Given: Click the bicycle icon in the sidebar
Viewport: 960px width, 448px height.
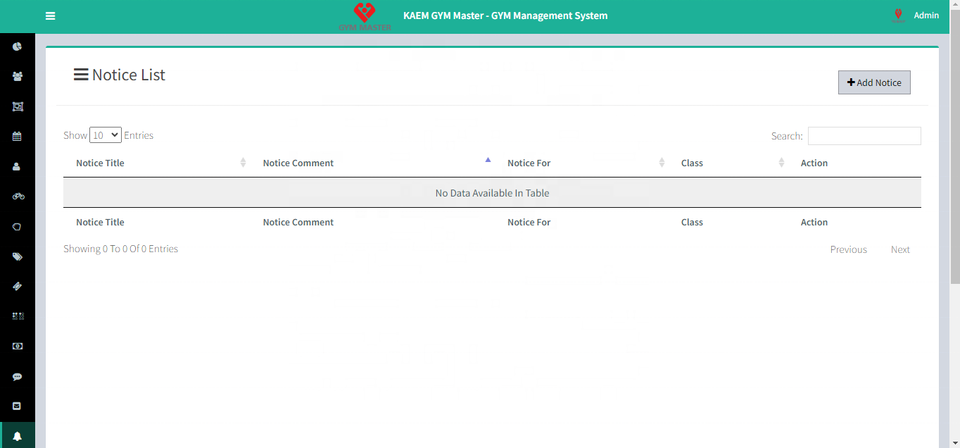Looking at the screenshot, I should coord(17,196).
